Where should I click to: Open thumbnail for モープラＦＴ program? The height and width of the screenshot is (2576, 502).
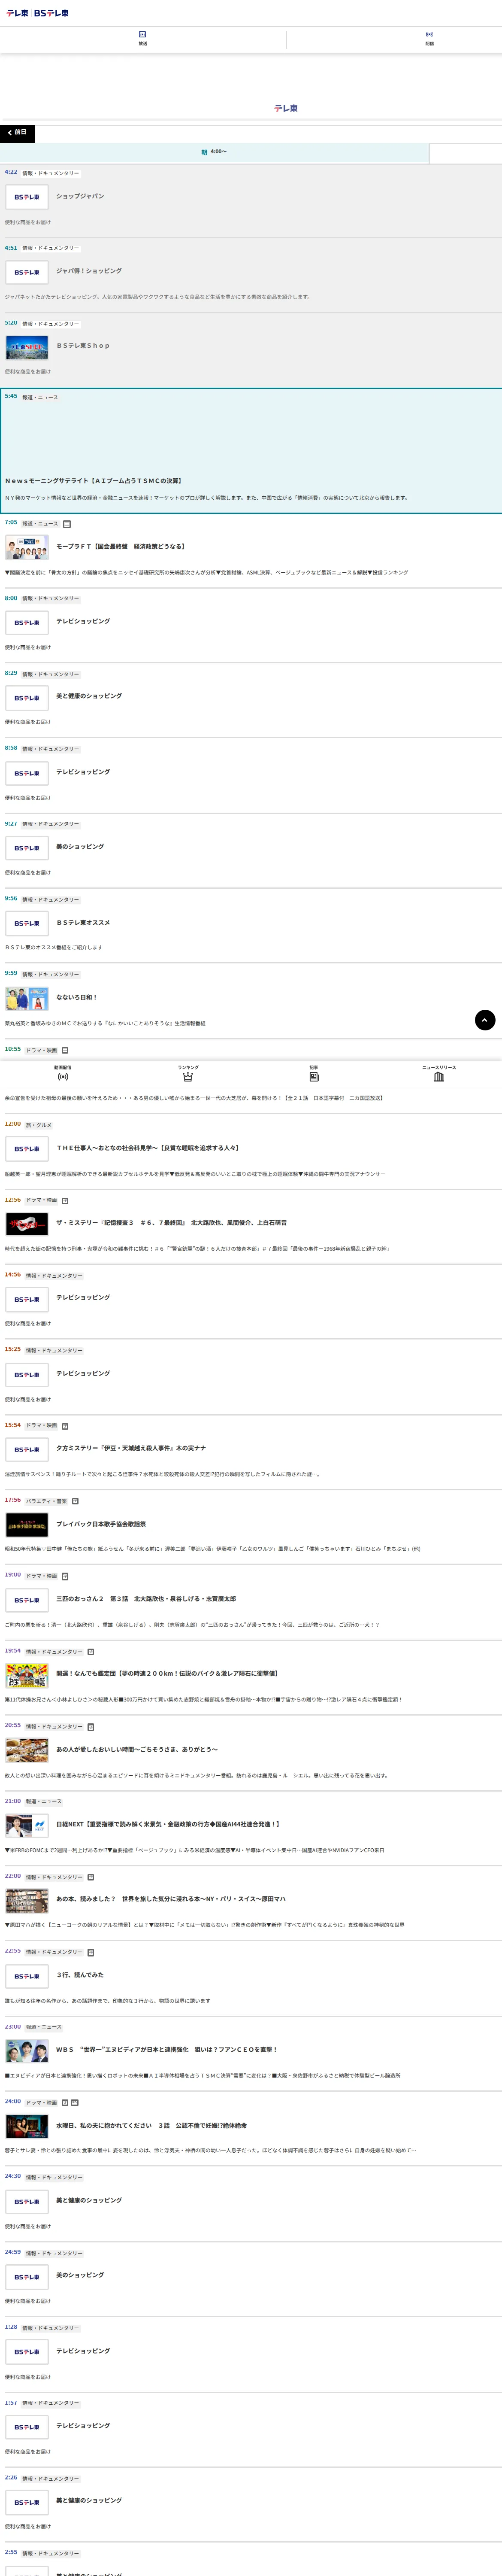click(27, 547)
